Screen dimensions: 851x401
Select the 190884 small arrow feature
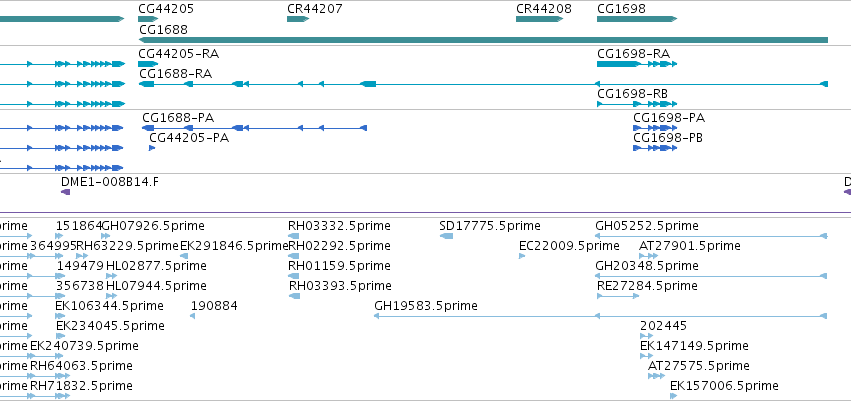[193, 316]
